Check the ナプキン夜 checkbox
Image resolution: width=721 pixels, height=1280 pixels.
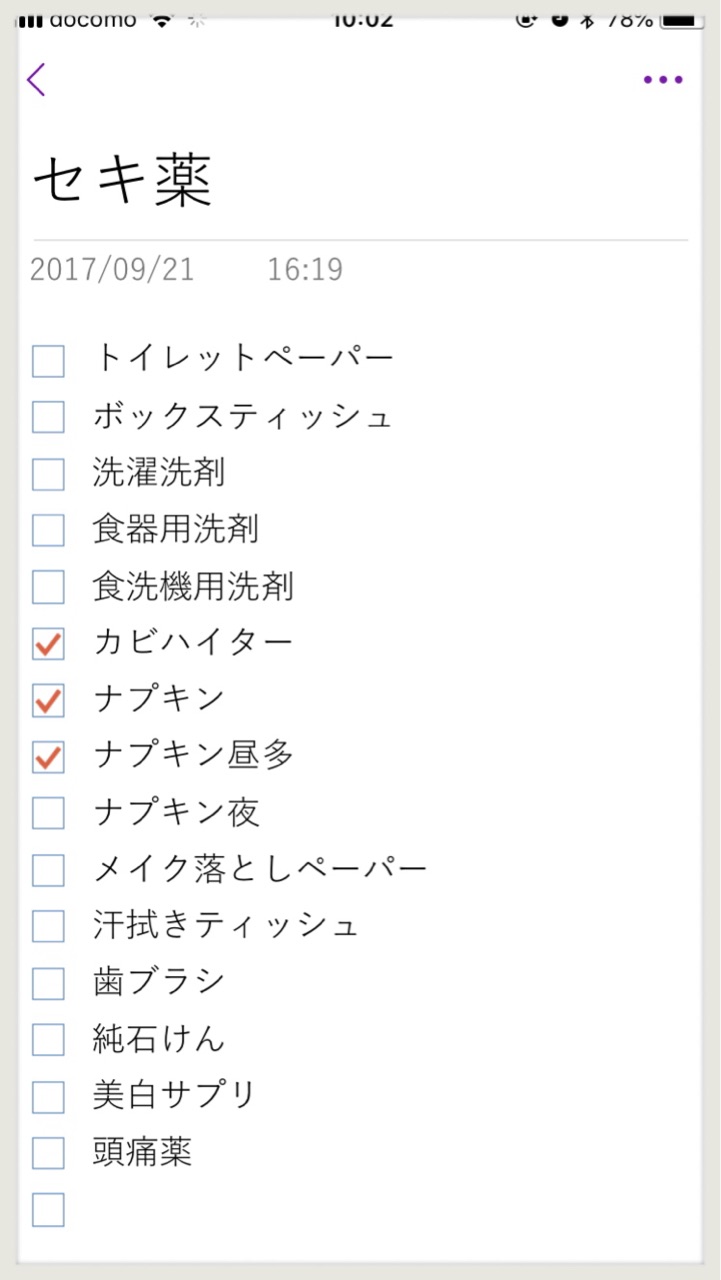(48, 813)
